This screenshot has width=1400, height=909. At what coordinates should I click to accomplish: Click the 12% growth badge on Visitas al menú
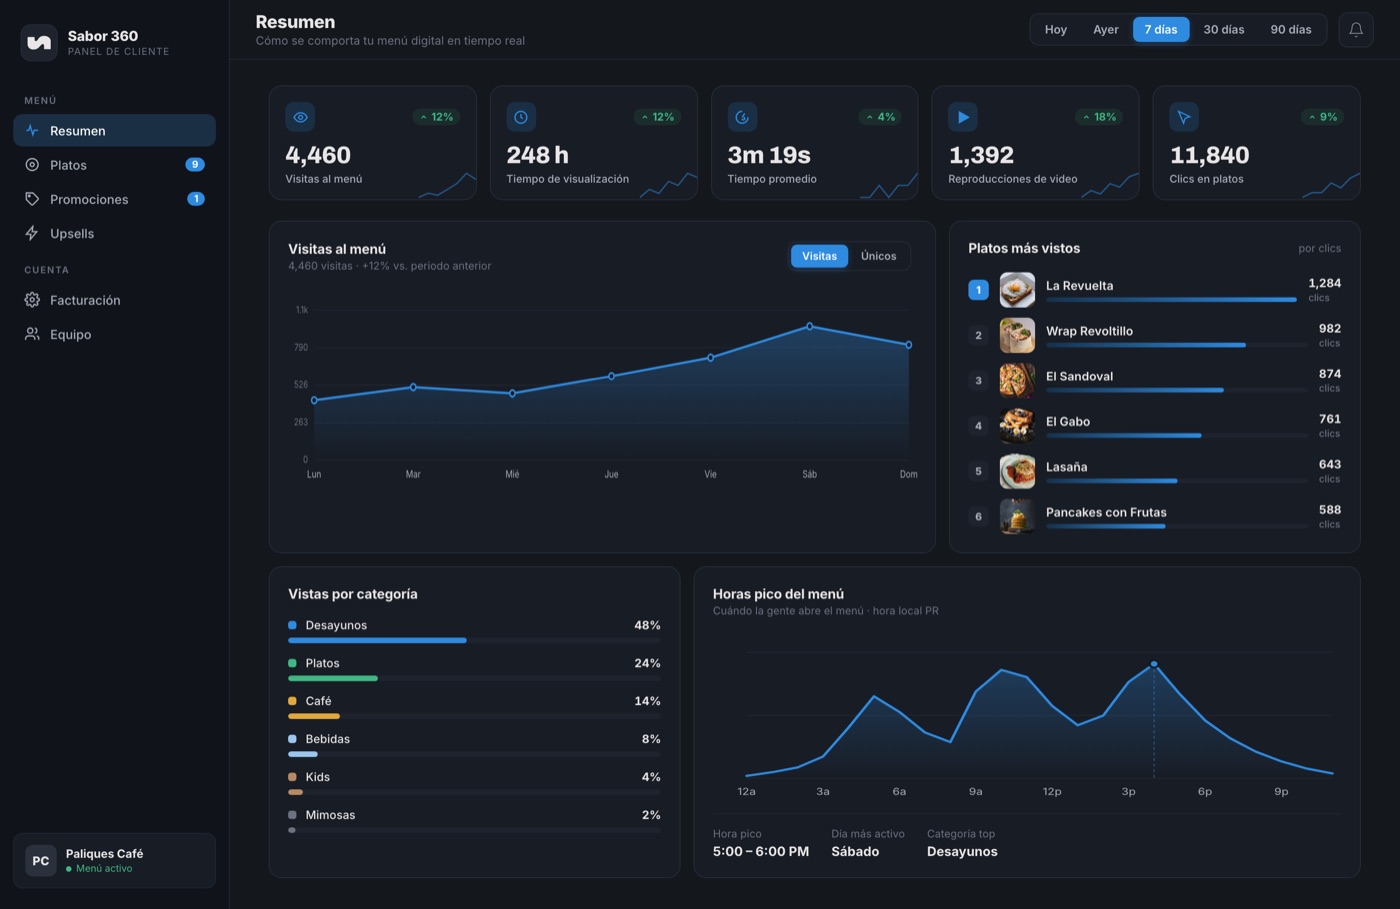(x=436, y=117)
